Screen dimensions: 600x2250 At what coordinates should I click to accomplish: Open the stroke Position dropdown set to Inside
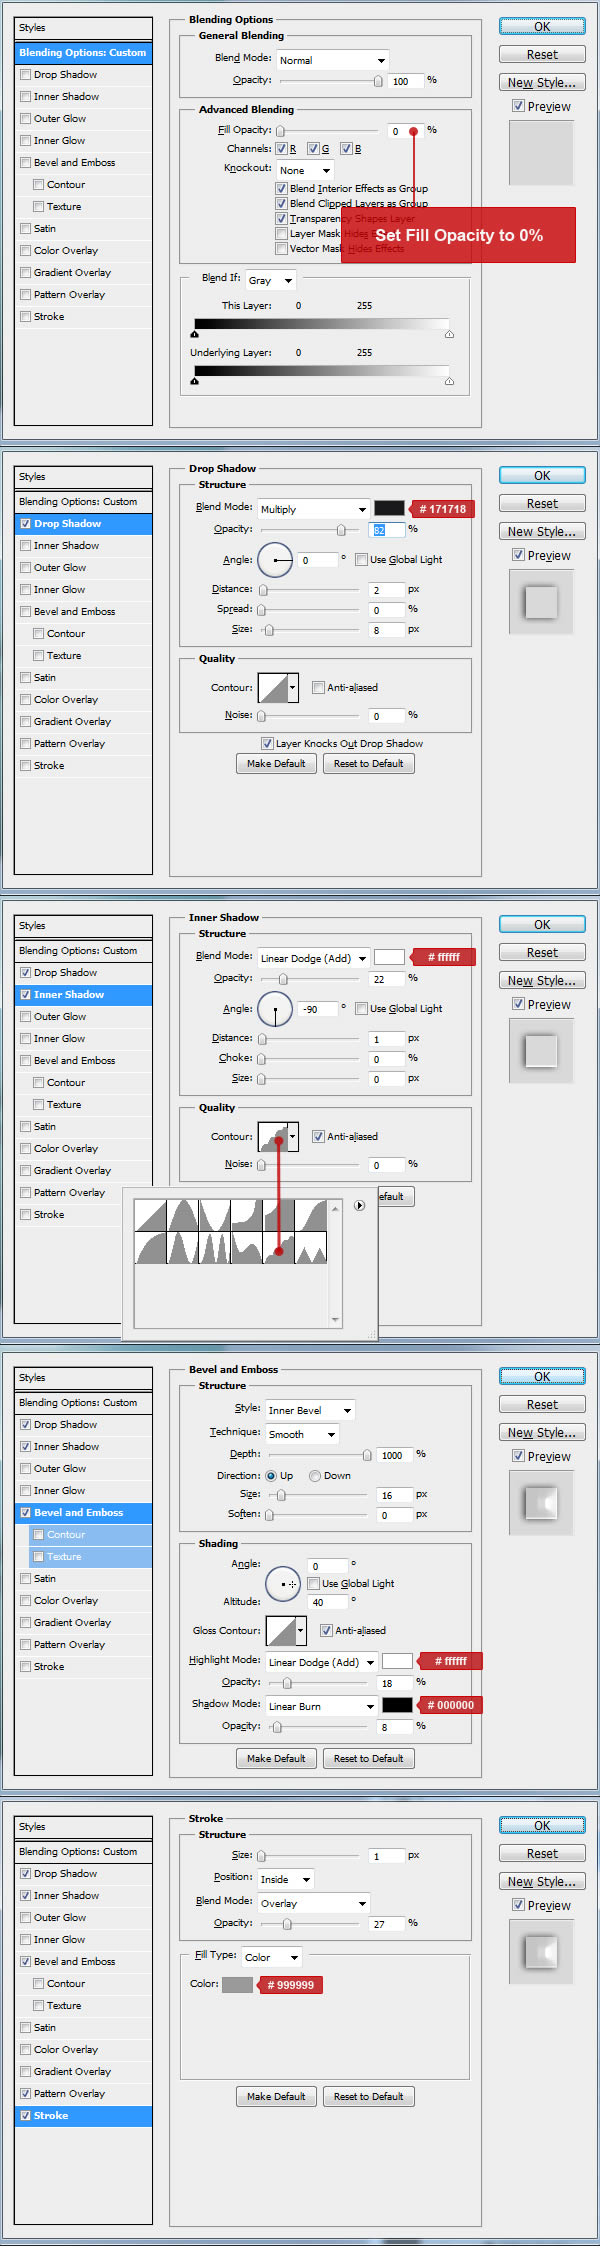286,1879
